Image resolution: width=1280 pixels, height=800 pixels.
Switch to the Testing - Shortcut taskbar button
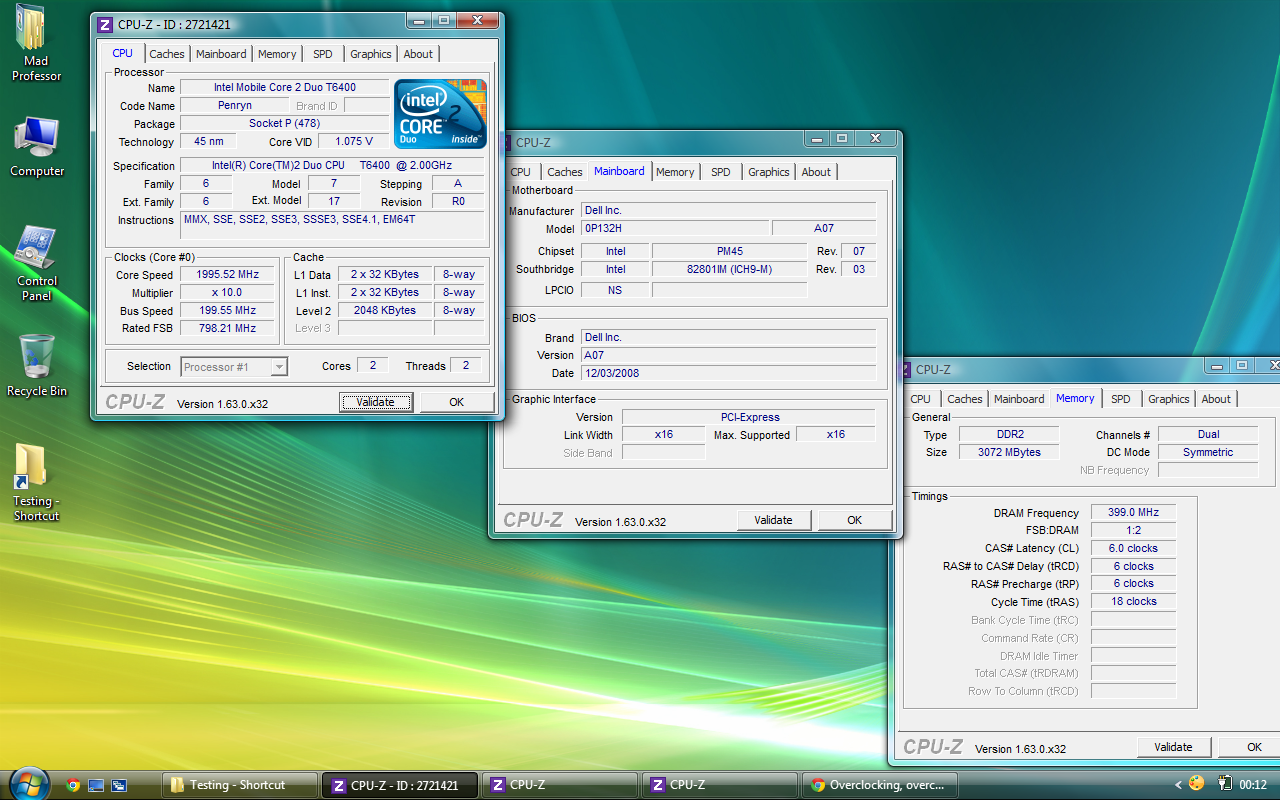[x=241, y=785]
